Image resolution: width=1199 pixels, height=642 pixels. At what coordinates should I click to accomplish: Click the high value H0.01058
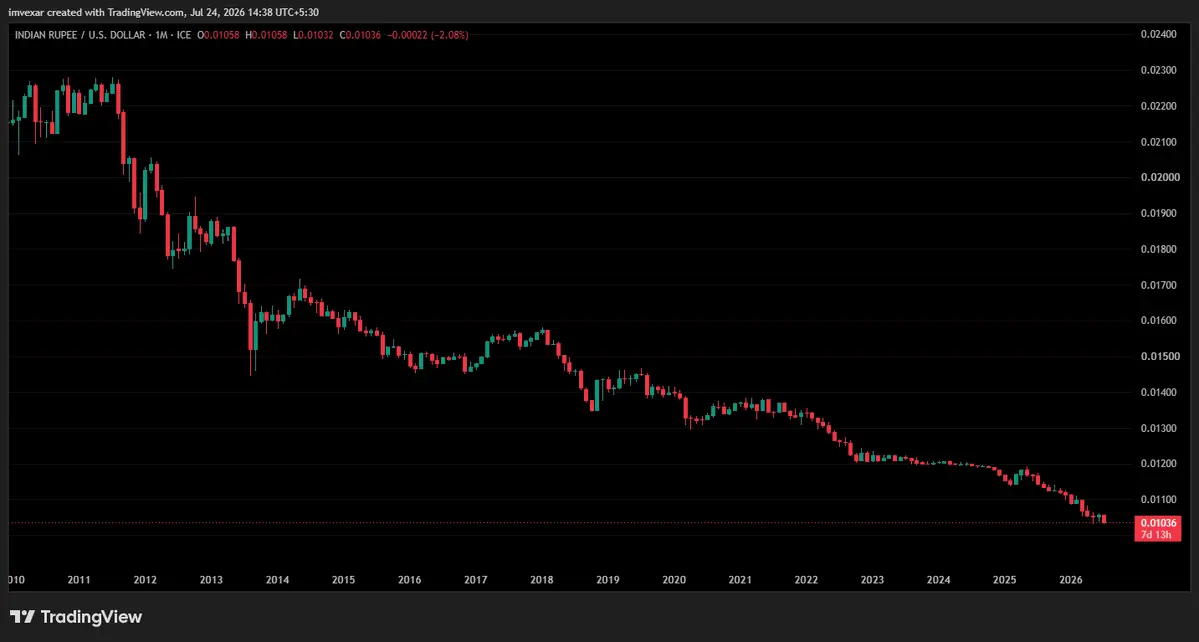click(x=266, y=35)
